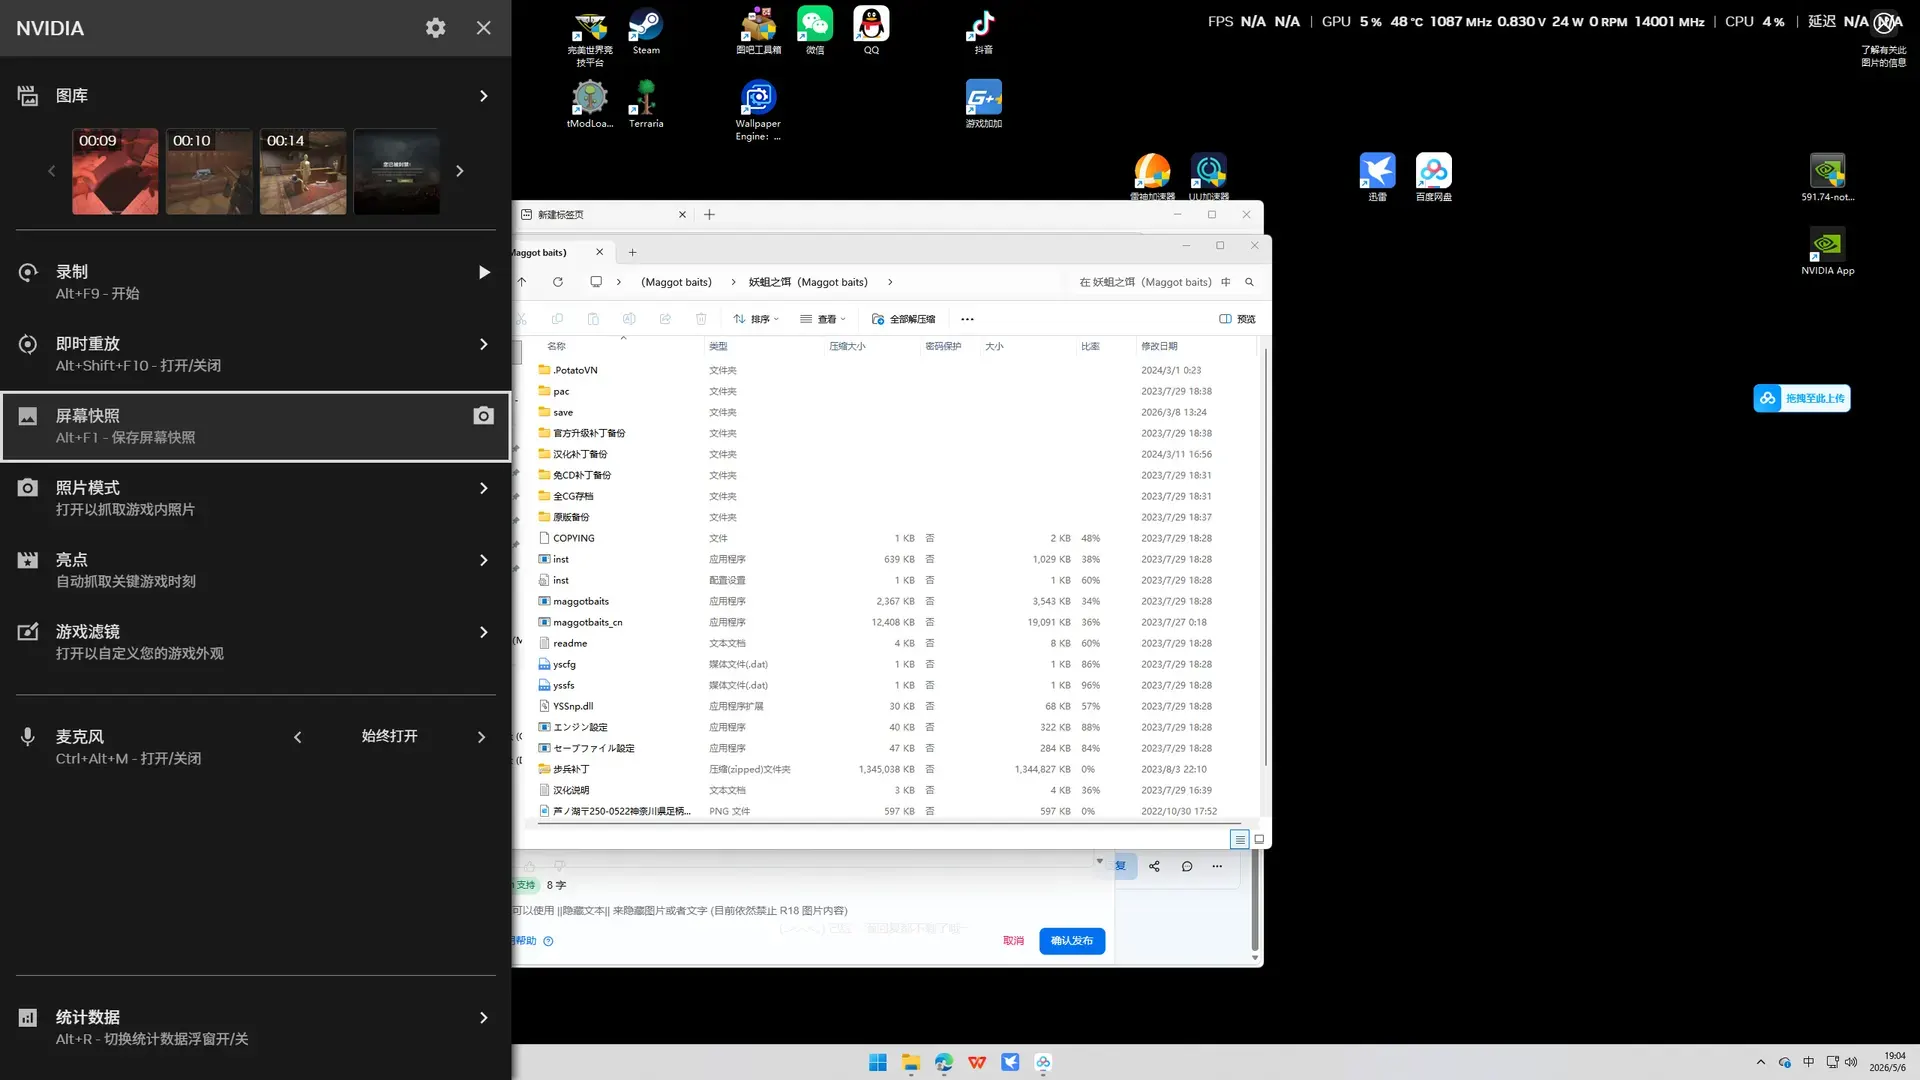Viewport: 1920px width, 1080px height.
Task: Open the 00:09 gallery clip thumbnail
Action: [115, 171]
